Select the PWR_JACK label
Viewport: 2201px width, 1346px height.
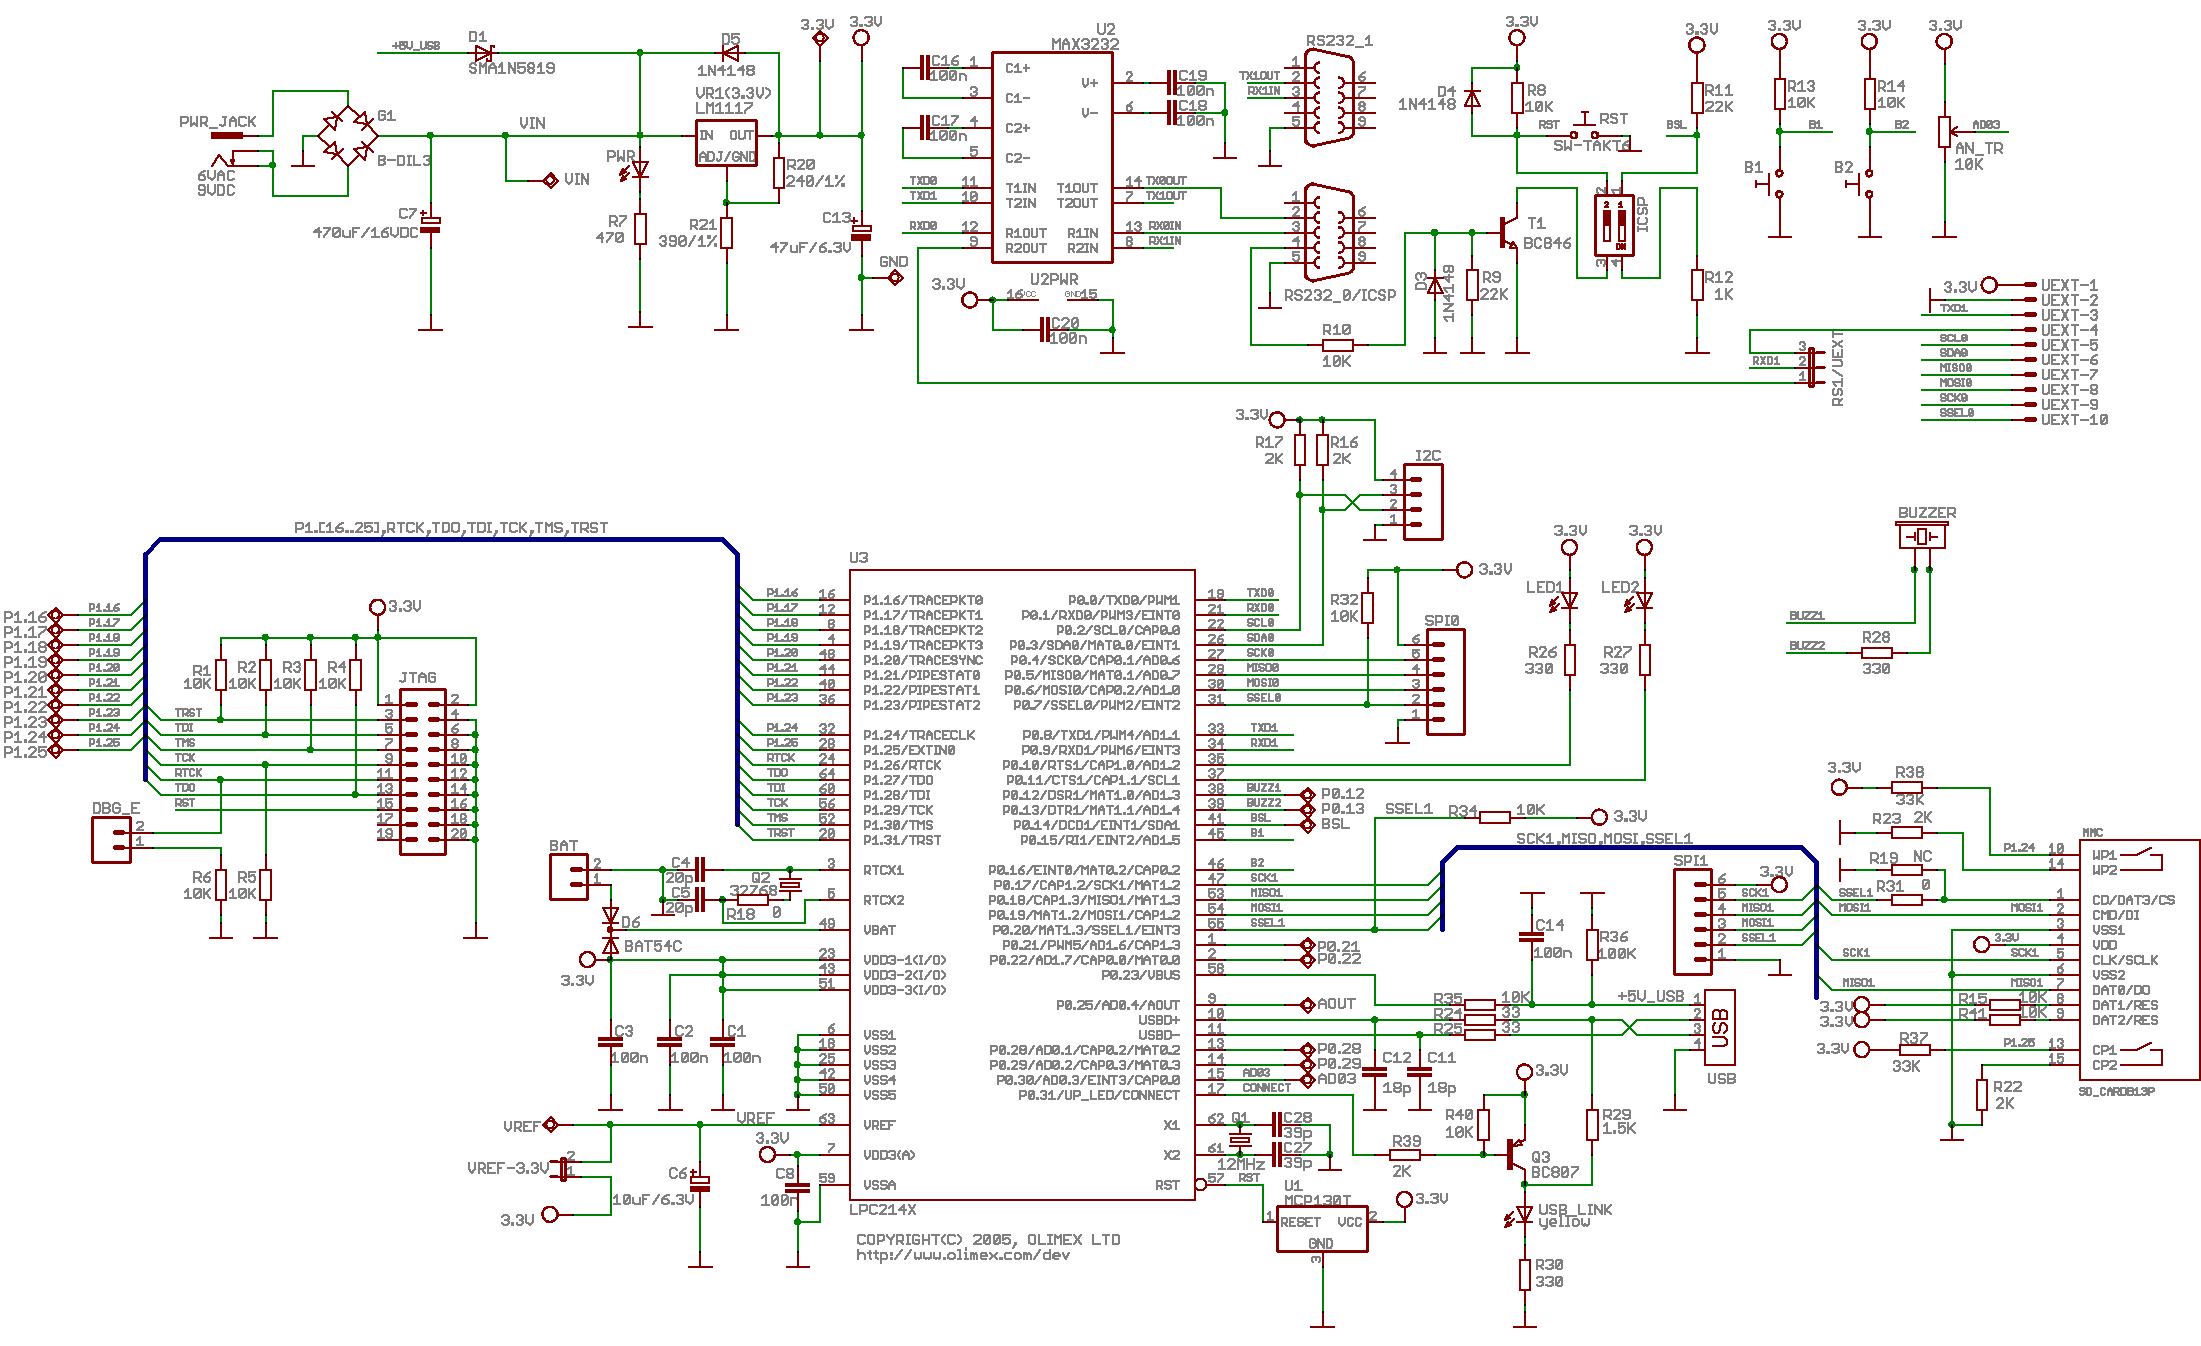click(x=218, y=122)
